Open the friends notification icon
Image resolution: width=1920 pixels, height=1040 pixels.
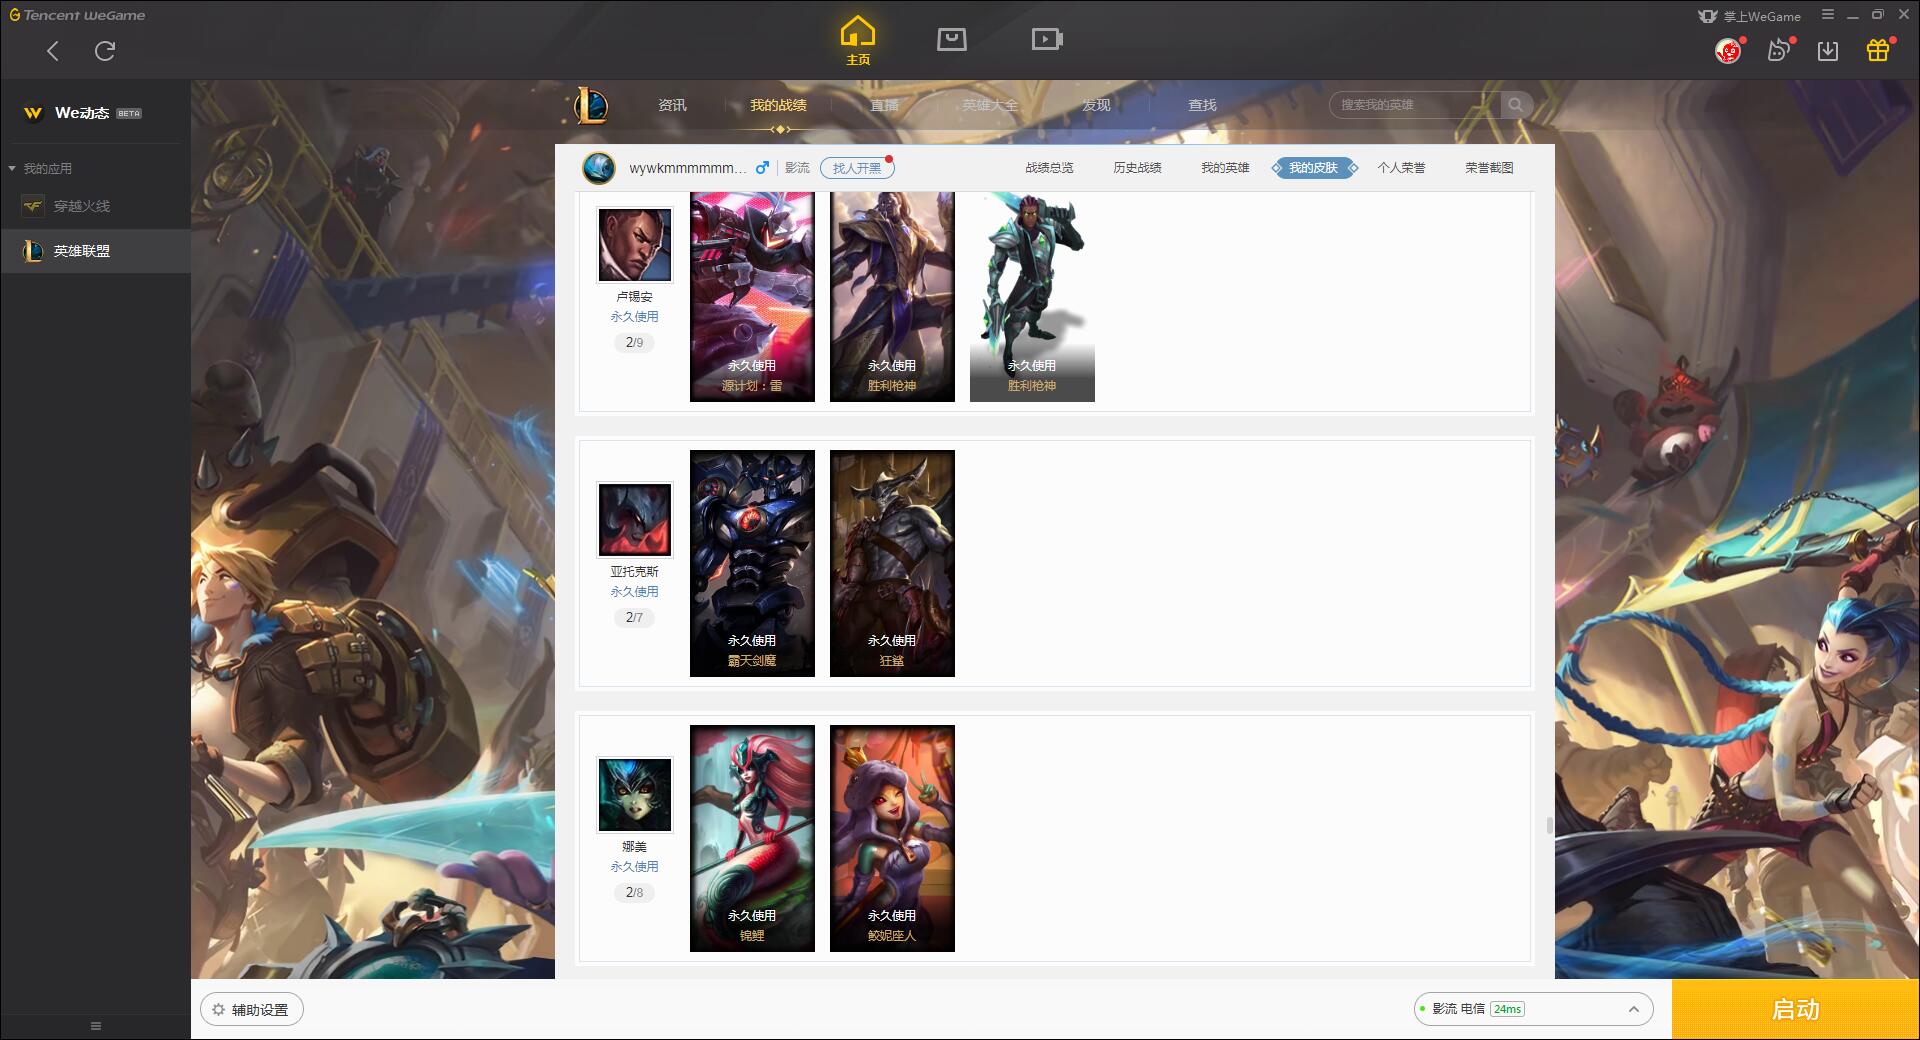click(x=1779, y=50)
